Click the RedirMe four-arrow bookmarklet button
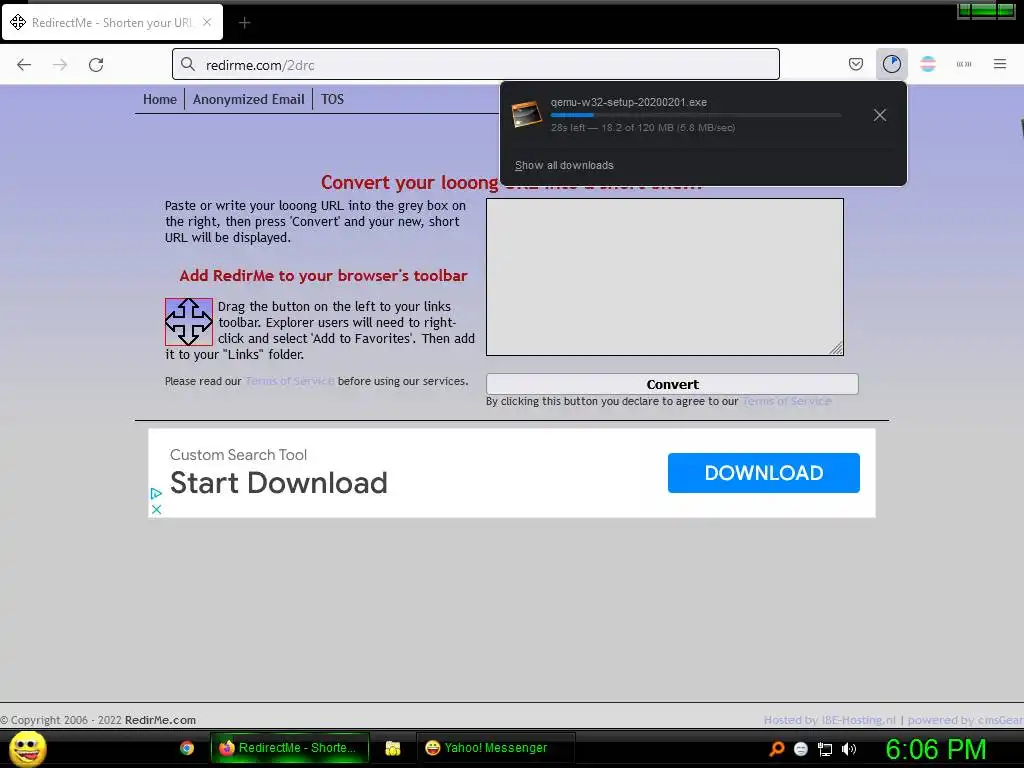Viewport: 1024px width, 768px height. click(x=189, y=322)
